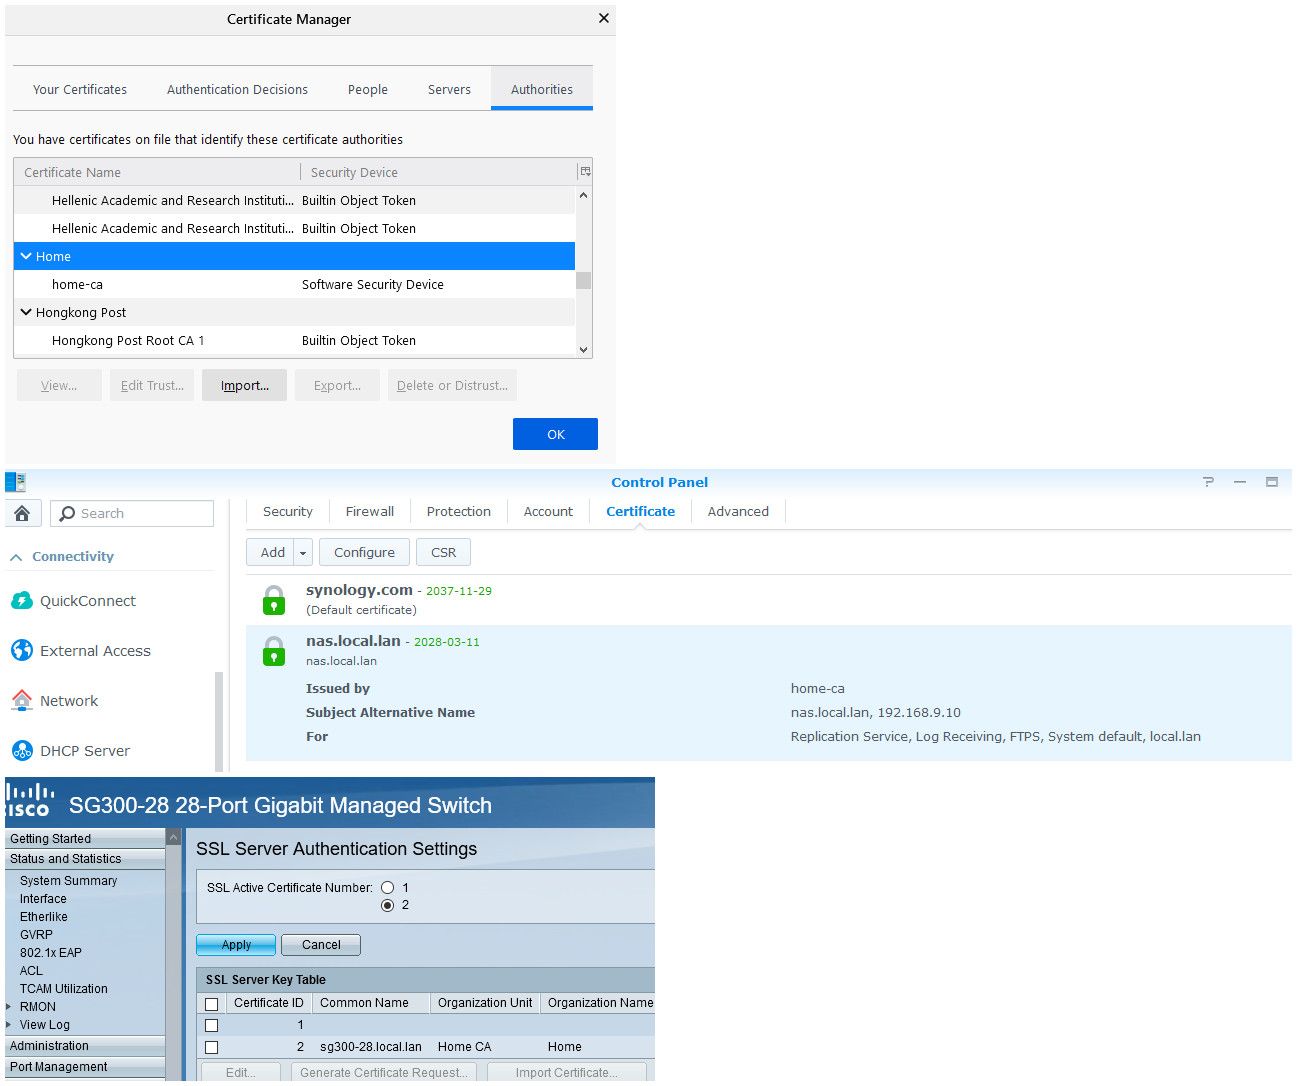Screen dimensions: 1297x1086
Task: Select the home-ca certificate row
Action: click(294, 284)
